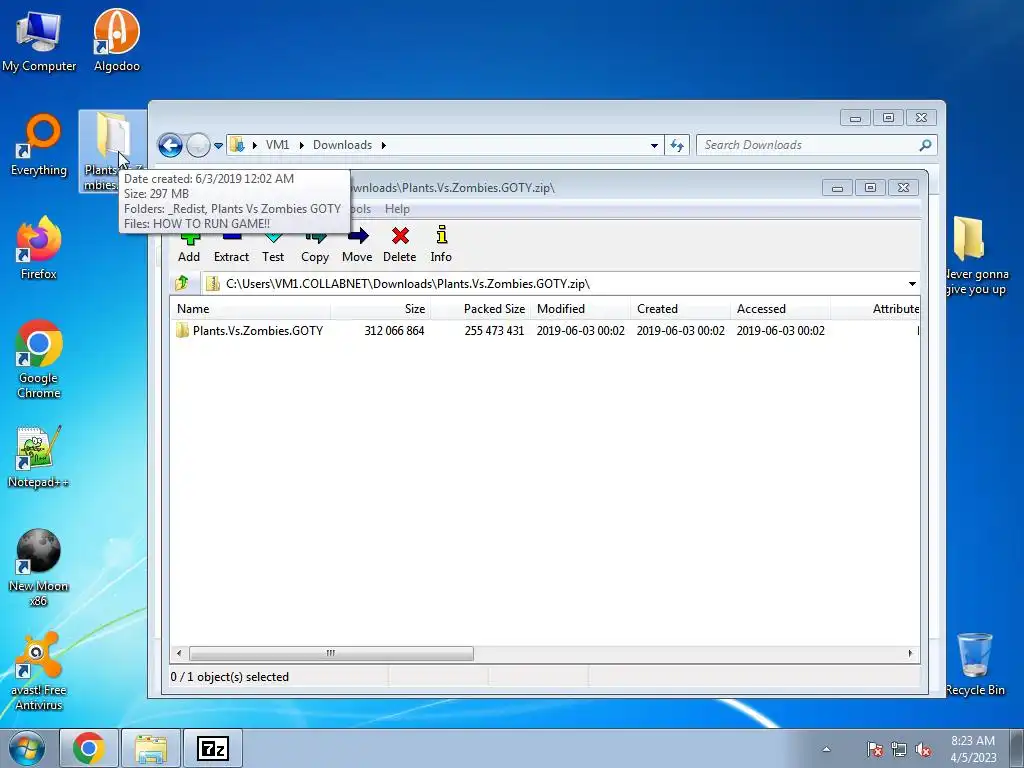
Task: Select the Plants.Vs.Zombies.GOTY folder row
Action: (545, 330)
